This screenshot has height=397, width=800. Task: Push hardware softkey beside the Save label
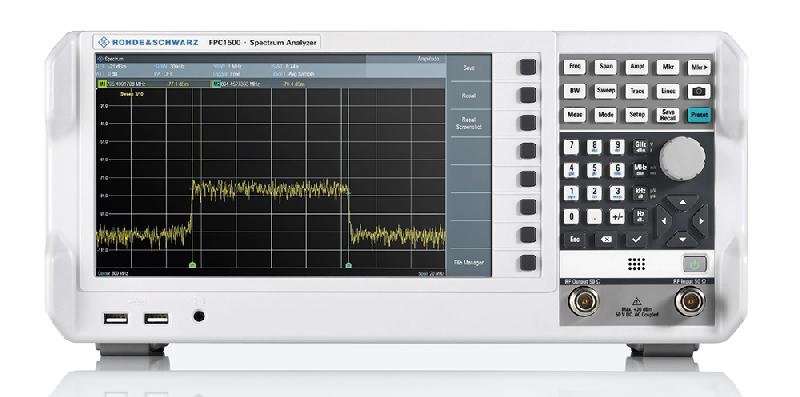coord(528,67)
